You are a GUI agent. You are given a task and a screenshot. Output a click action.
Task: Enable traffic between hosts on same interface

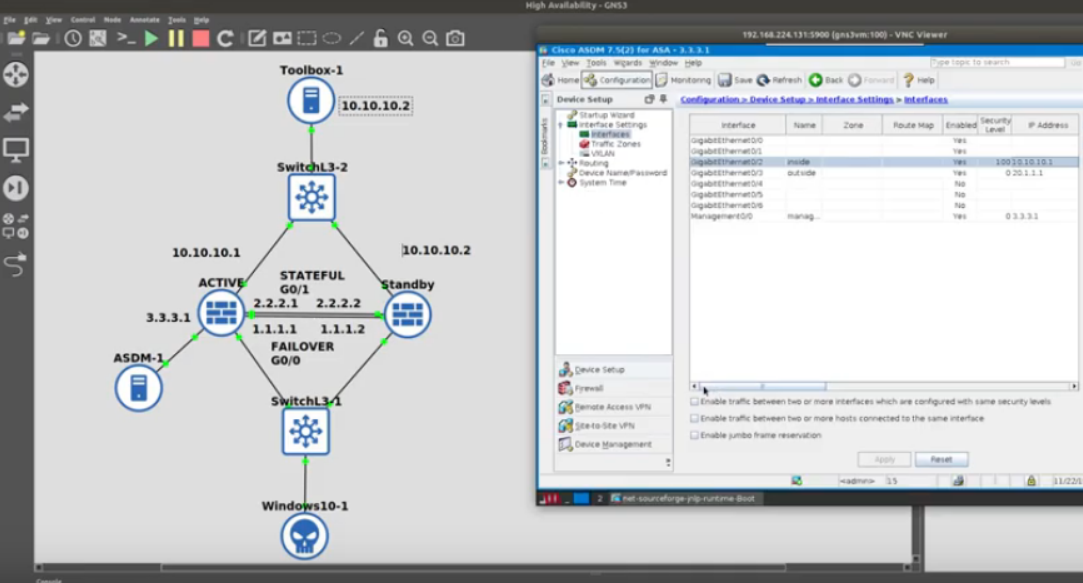(x=694, y=418)
